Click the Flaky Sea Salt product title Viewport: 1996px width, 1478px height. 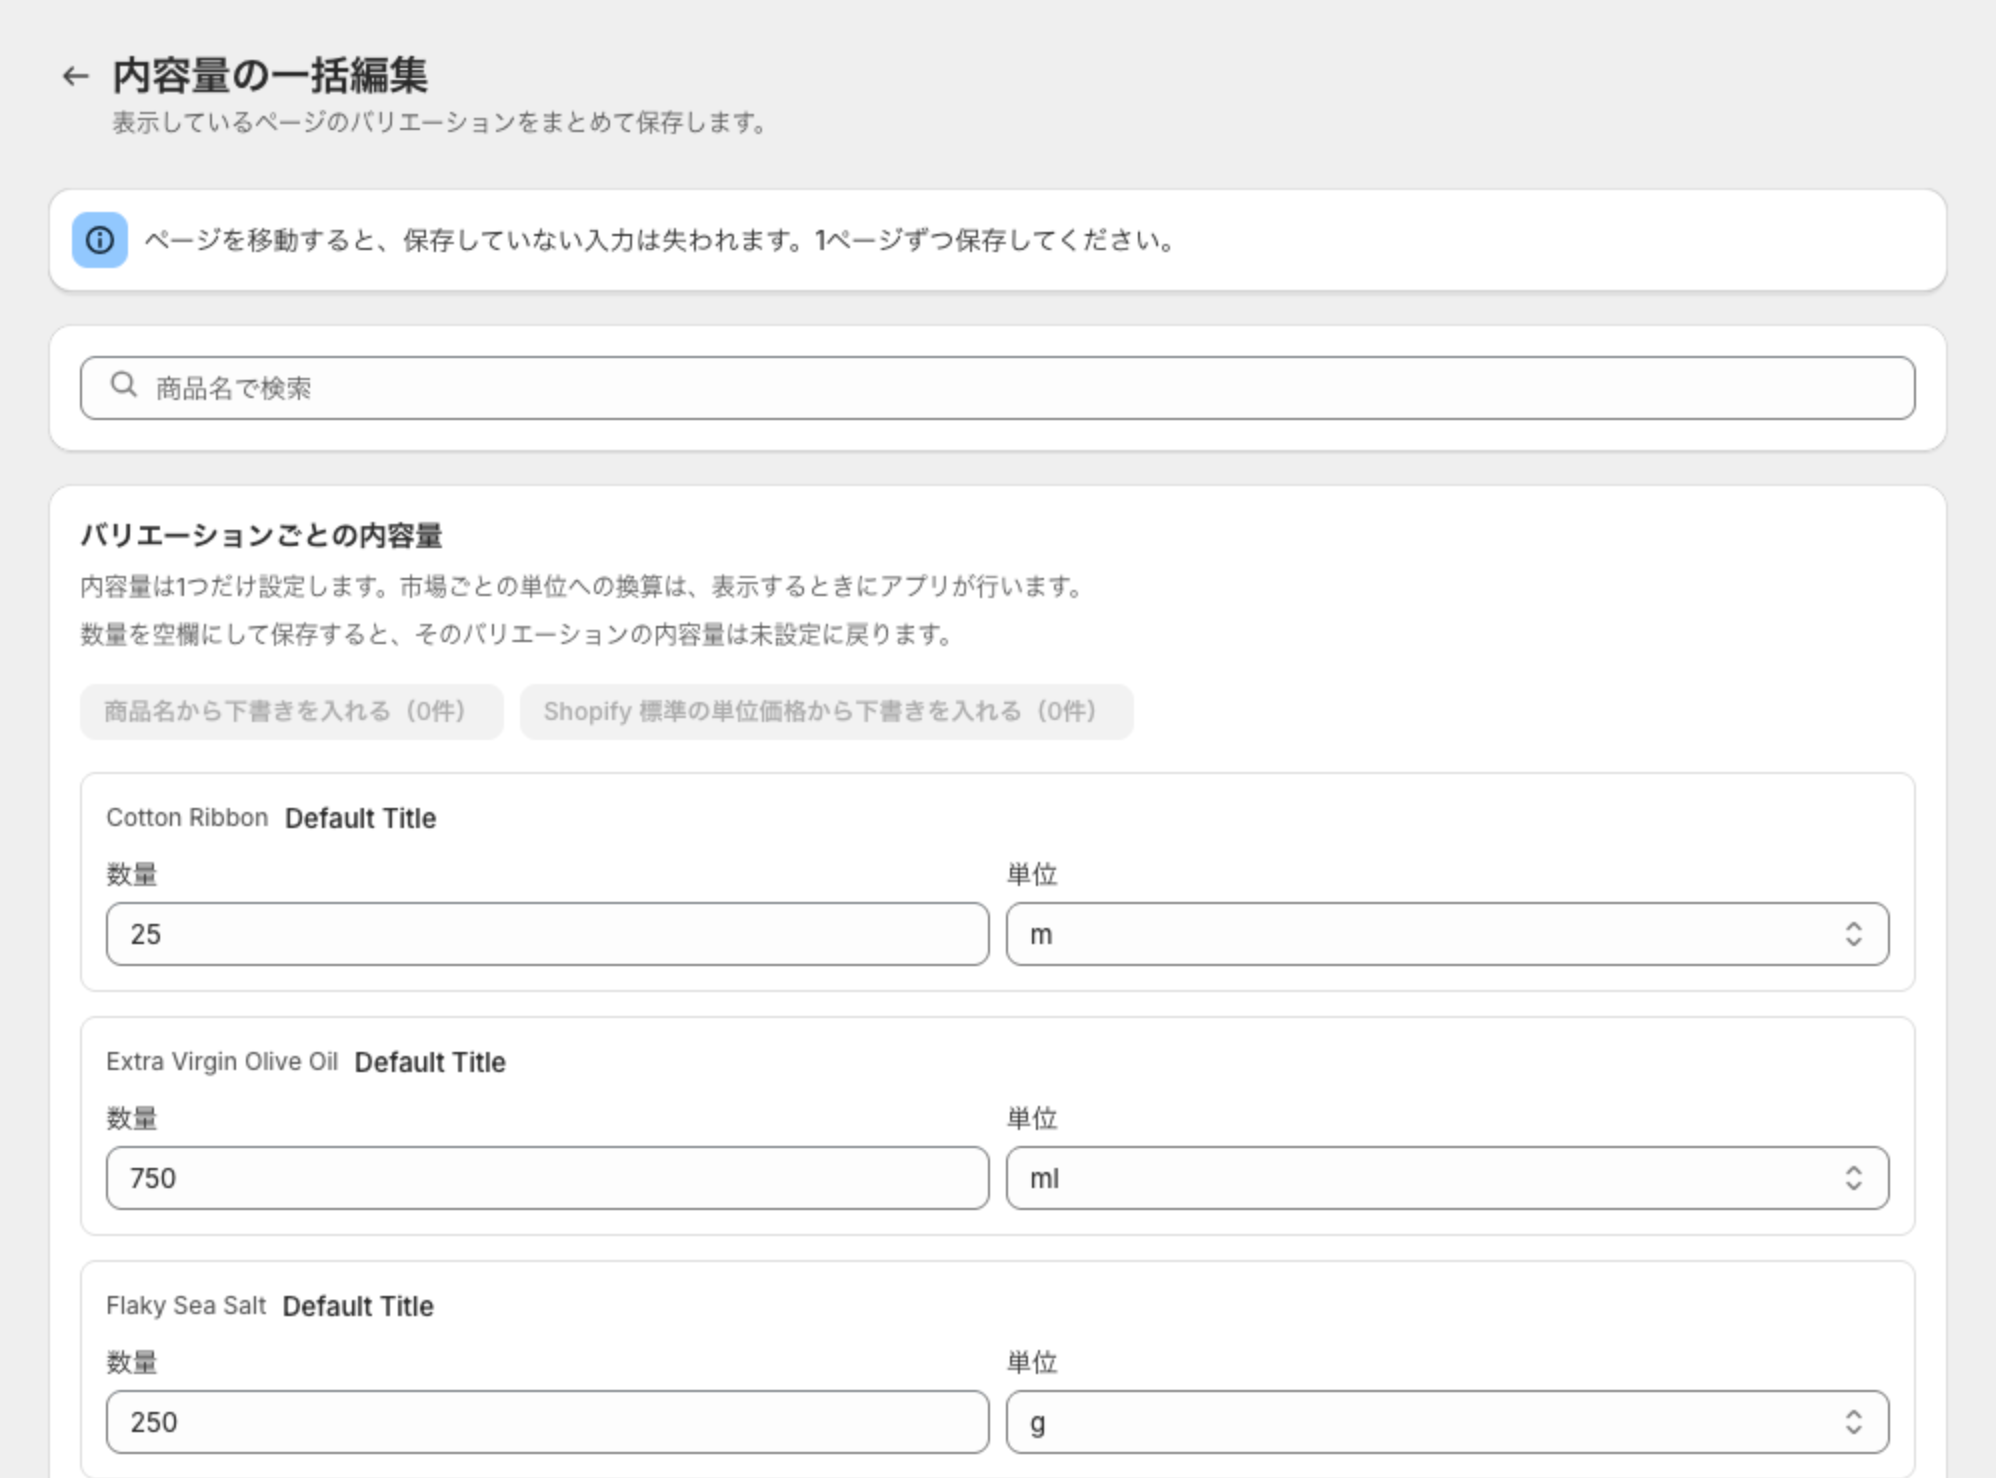(x=186, y=1306)
